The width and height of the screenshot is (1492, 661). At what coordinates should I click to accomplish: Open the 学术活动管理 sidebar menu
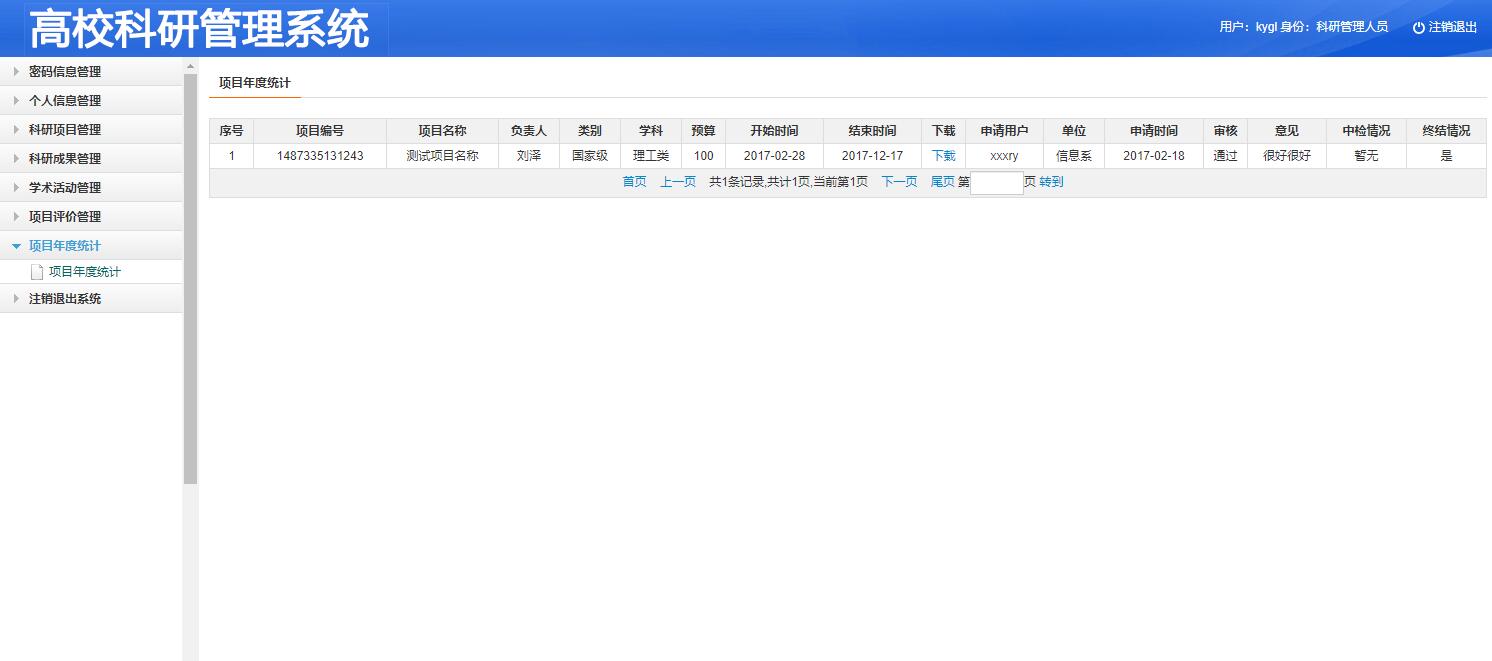[x=65, y=188]
